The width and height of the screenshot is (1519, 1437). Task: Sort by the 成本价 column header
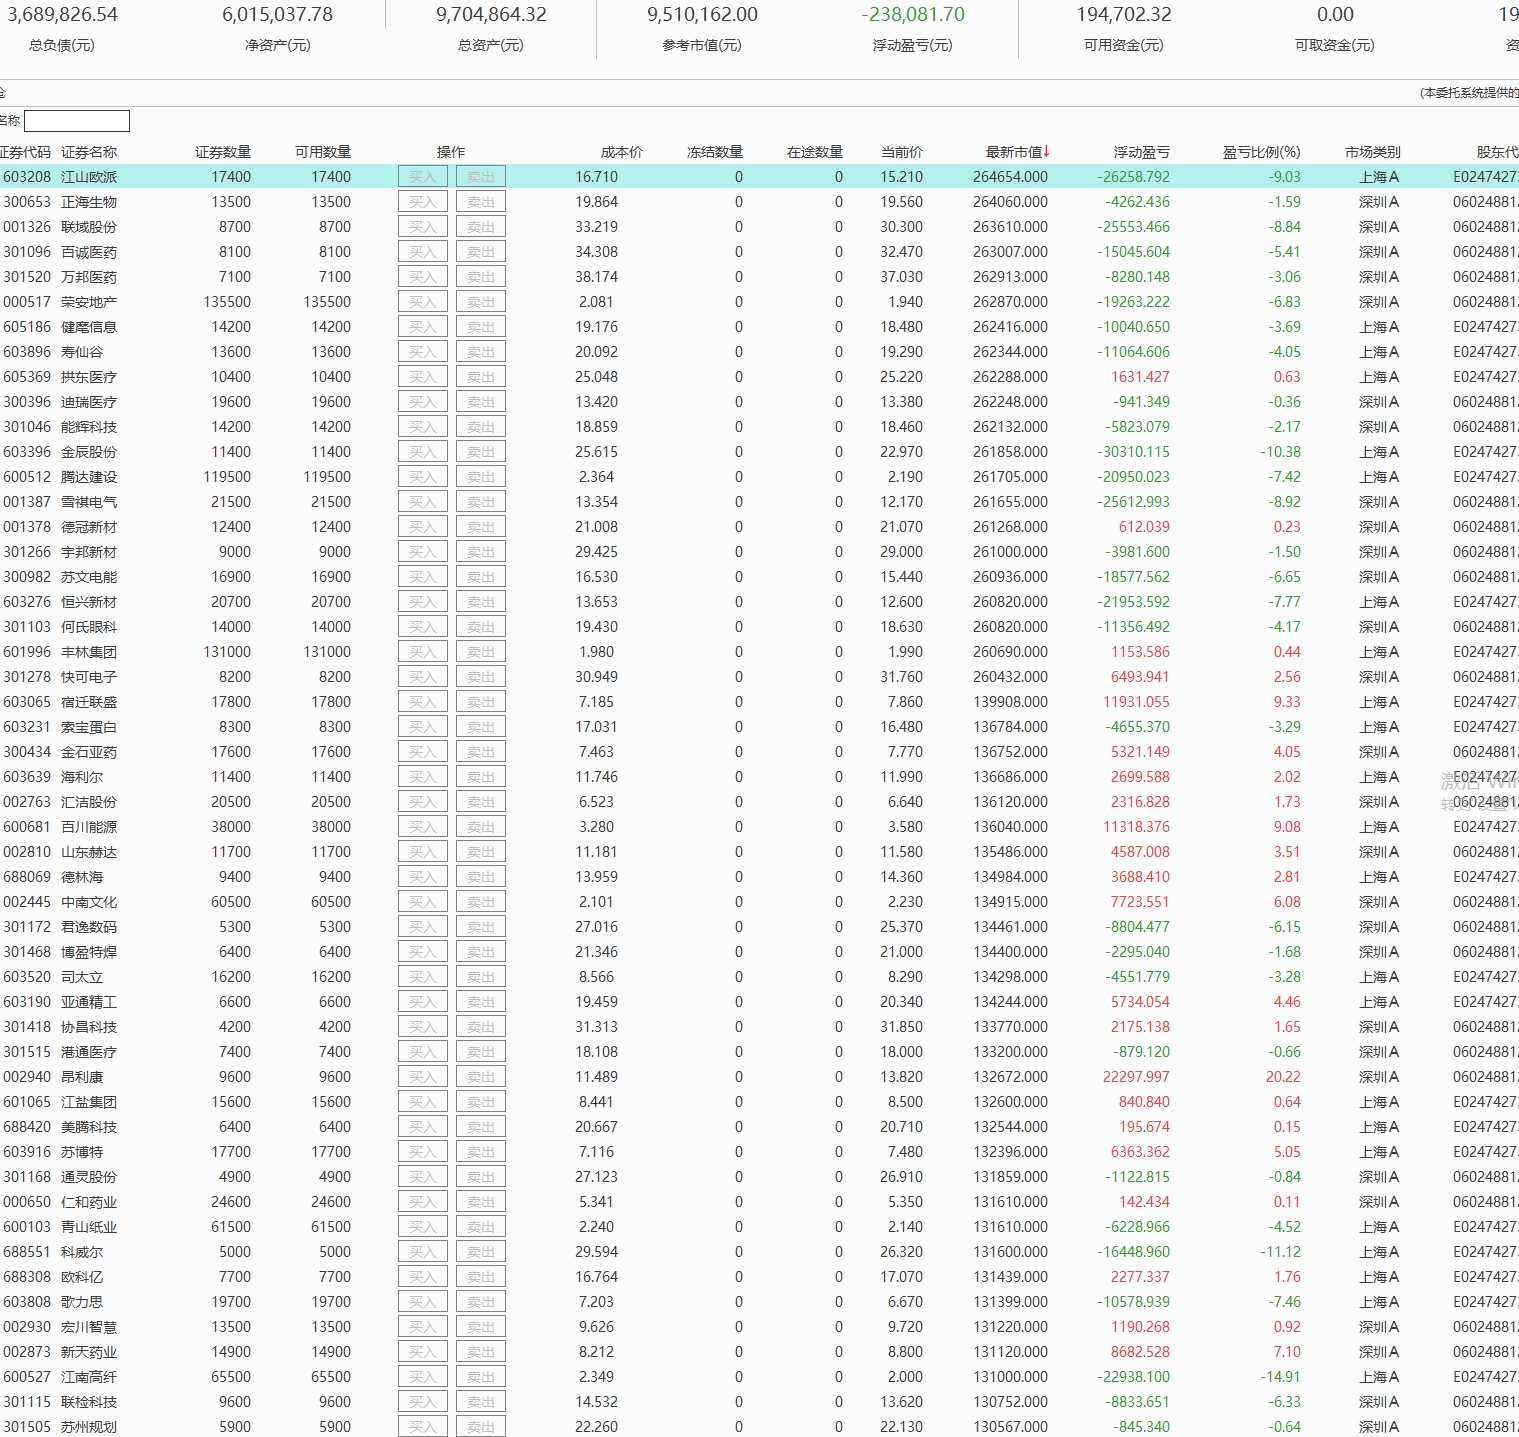tap(622, 152)
